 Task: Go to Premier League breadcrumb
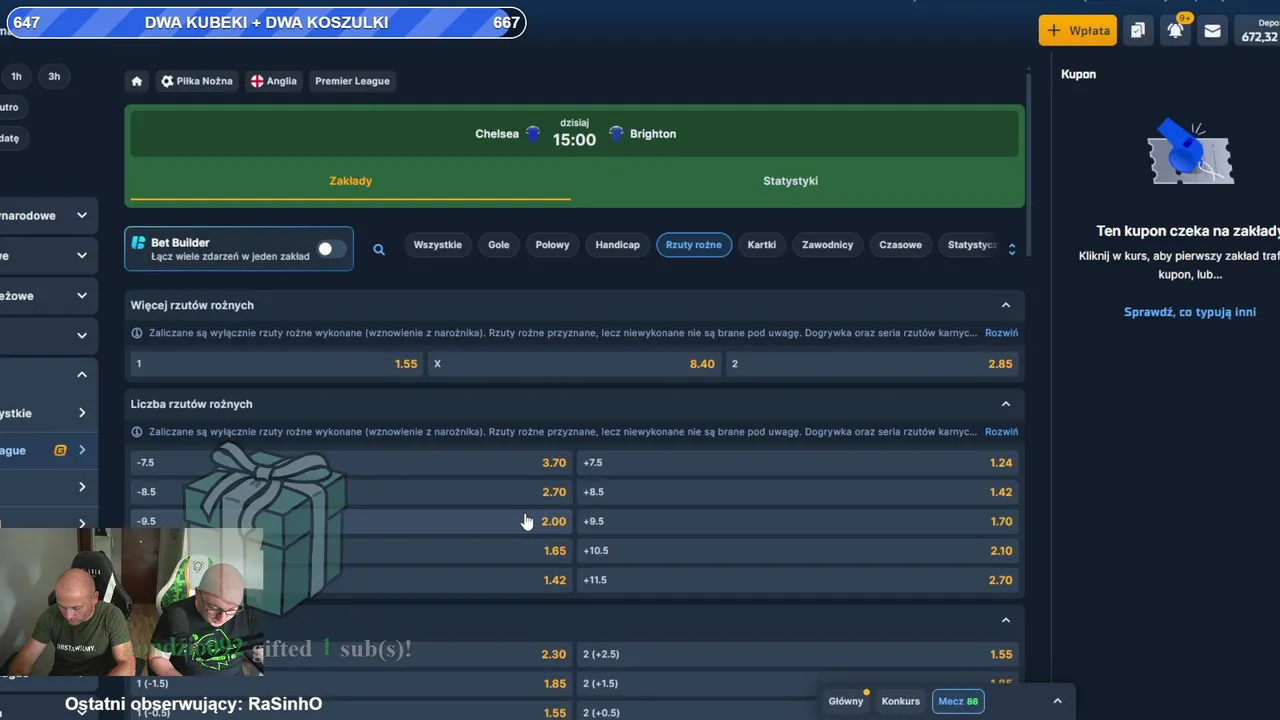(352, 81)
